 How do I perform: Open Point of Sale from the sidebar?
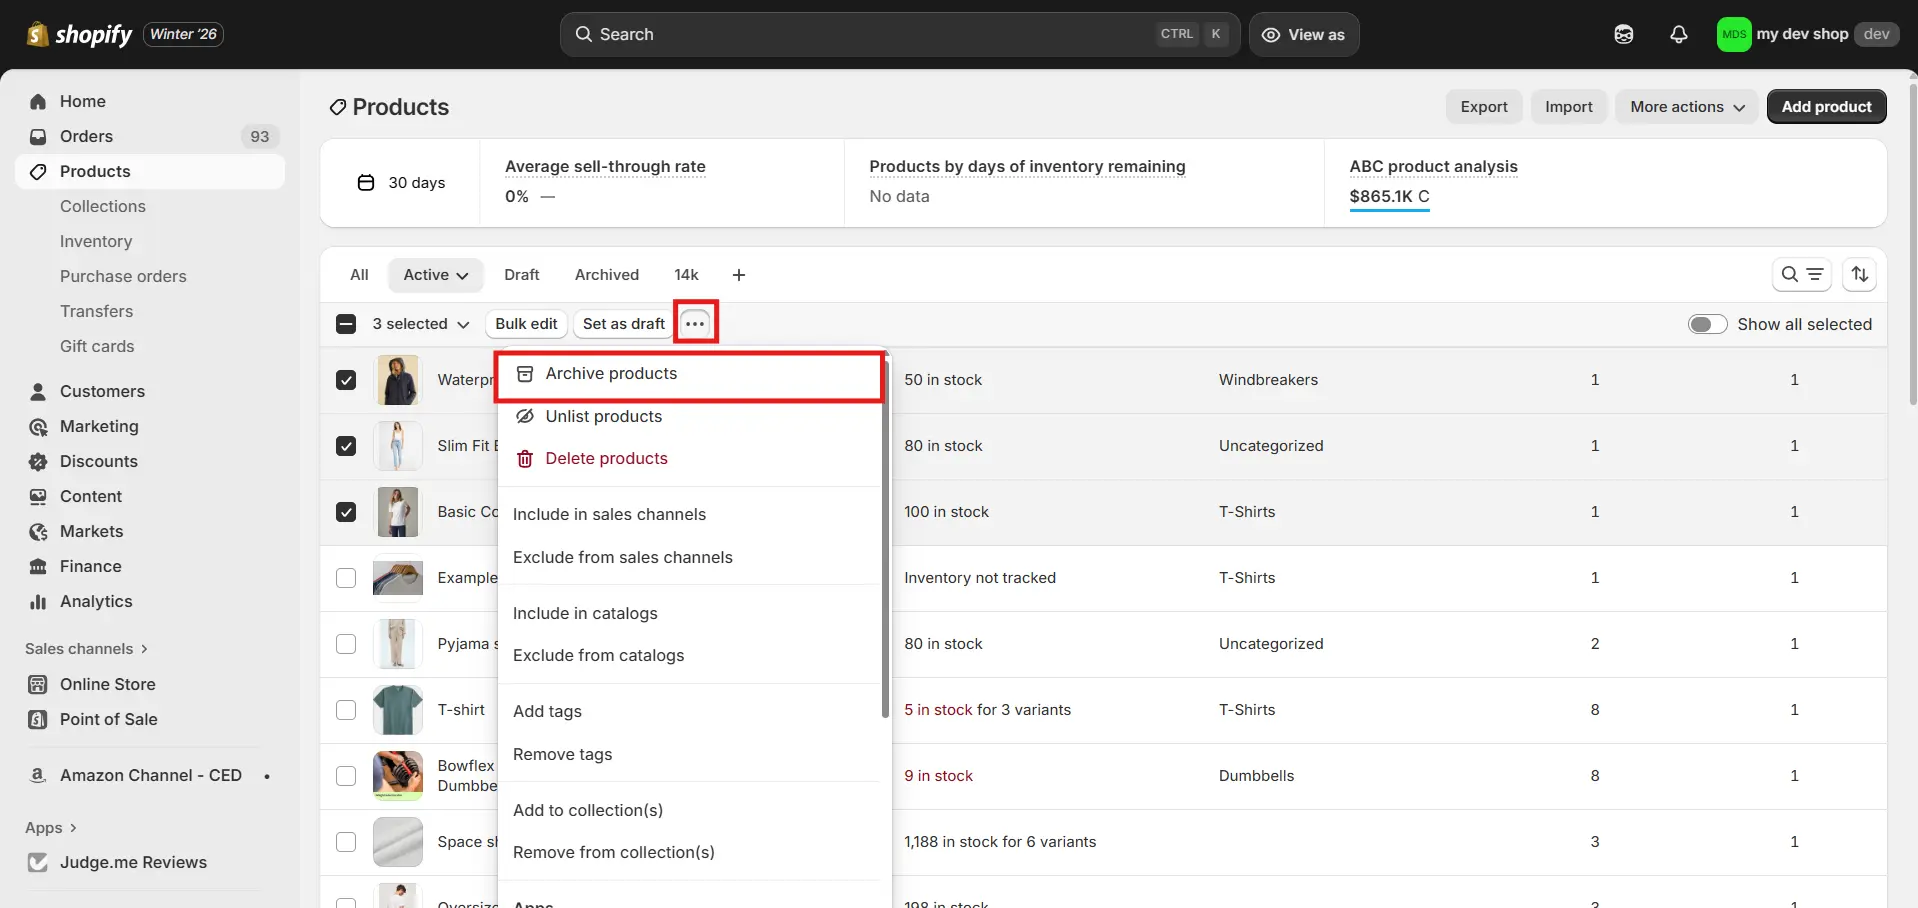(x=107, y=719)
